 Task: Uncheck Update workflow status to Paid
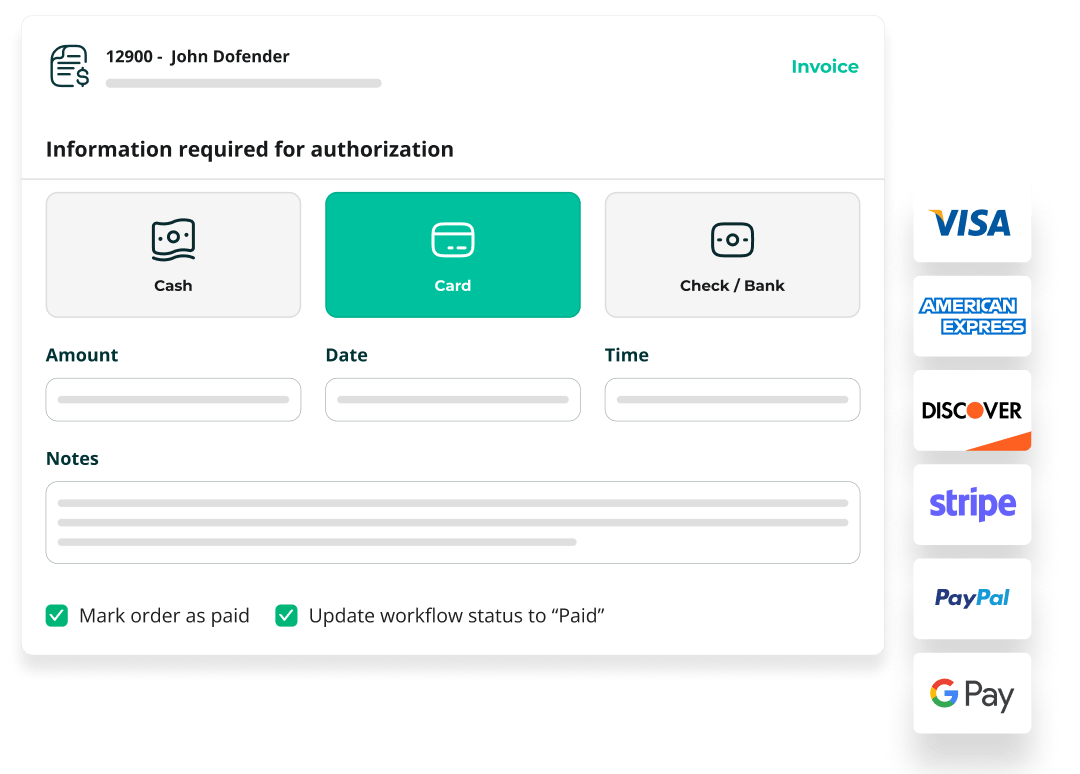(286, 616)
